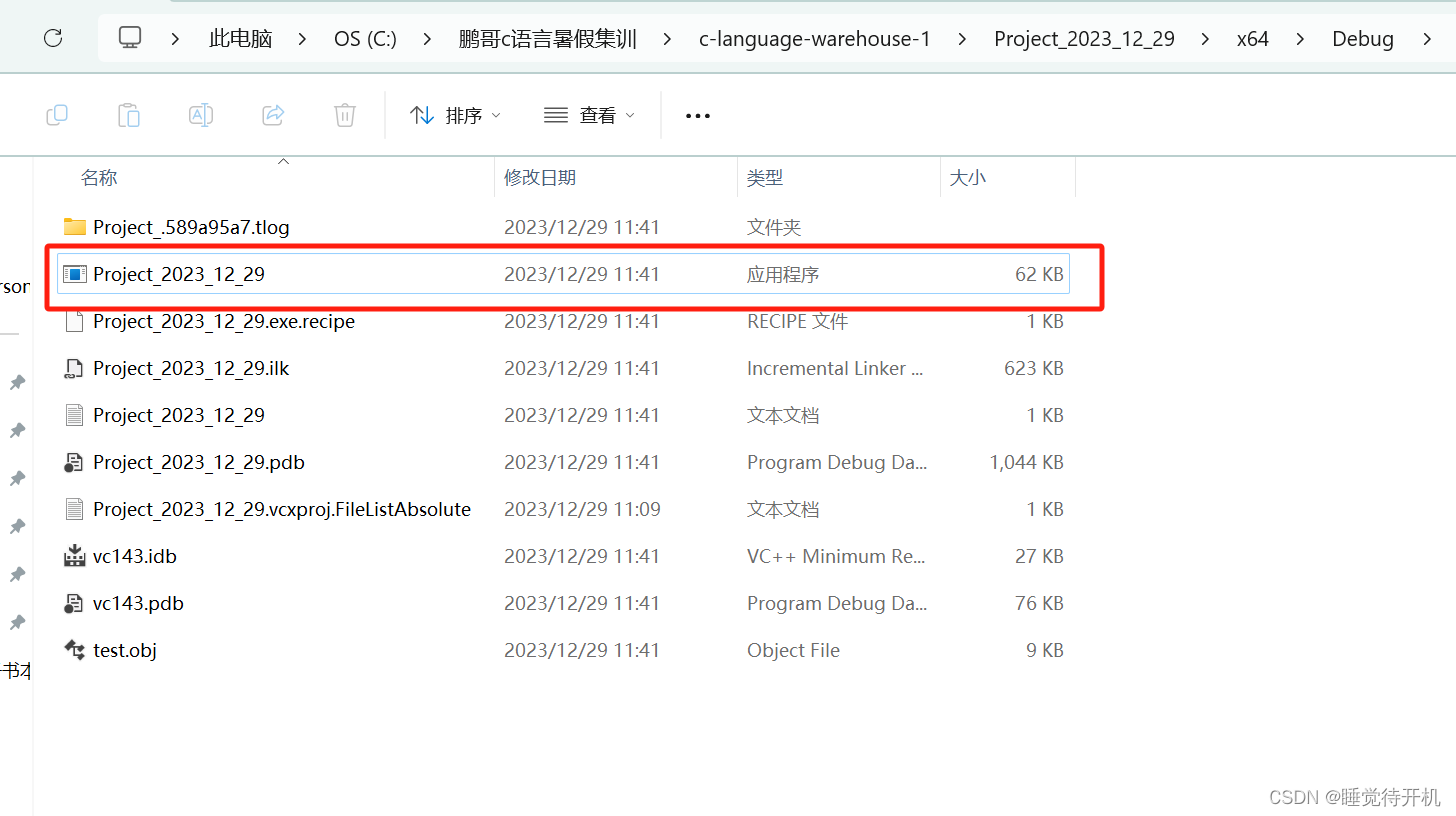Sort by the 修改日期 column header
The width and height of the screenshot is (1456, 816).
540,178
